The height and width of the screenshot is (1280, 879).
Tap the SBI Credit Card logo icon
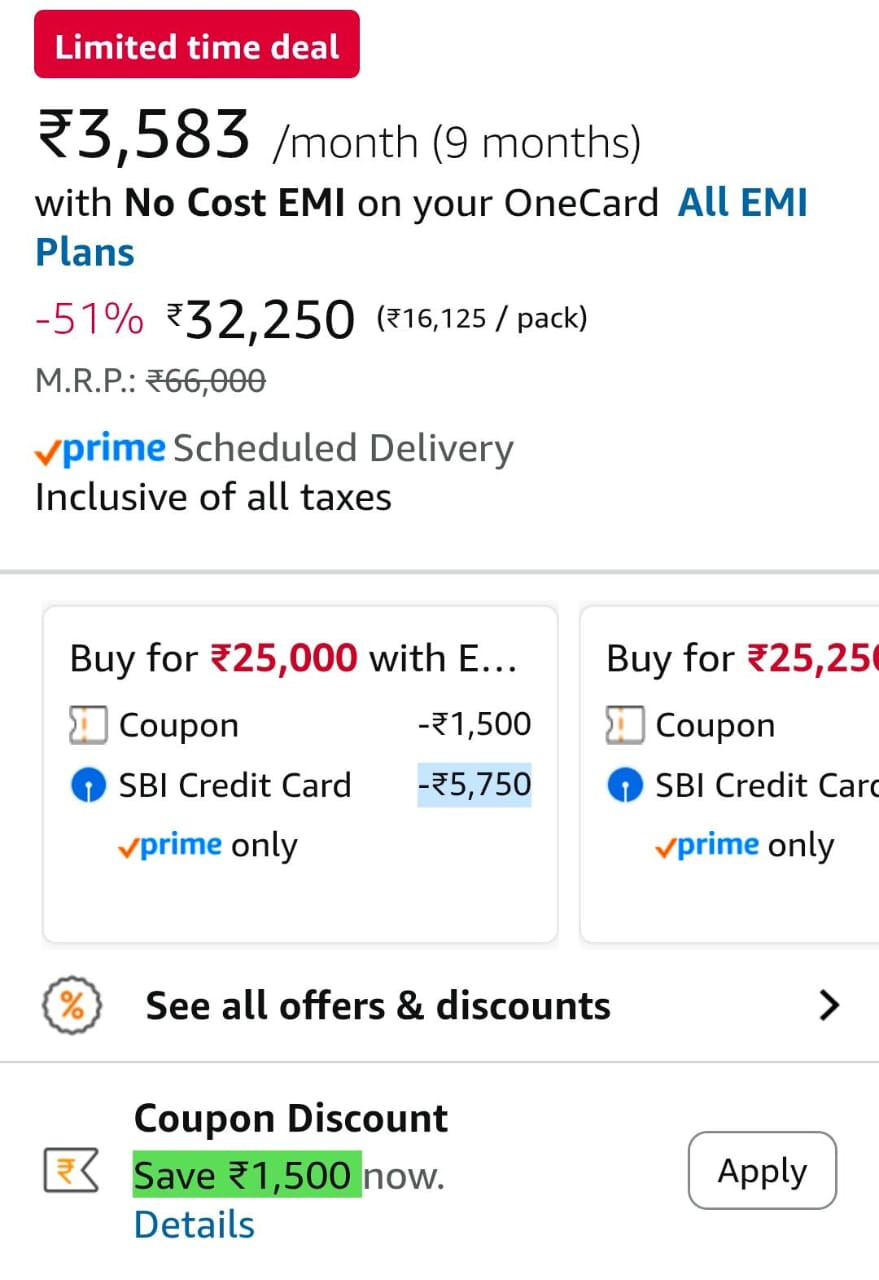point(88,786)
